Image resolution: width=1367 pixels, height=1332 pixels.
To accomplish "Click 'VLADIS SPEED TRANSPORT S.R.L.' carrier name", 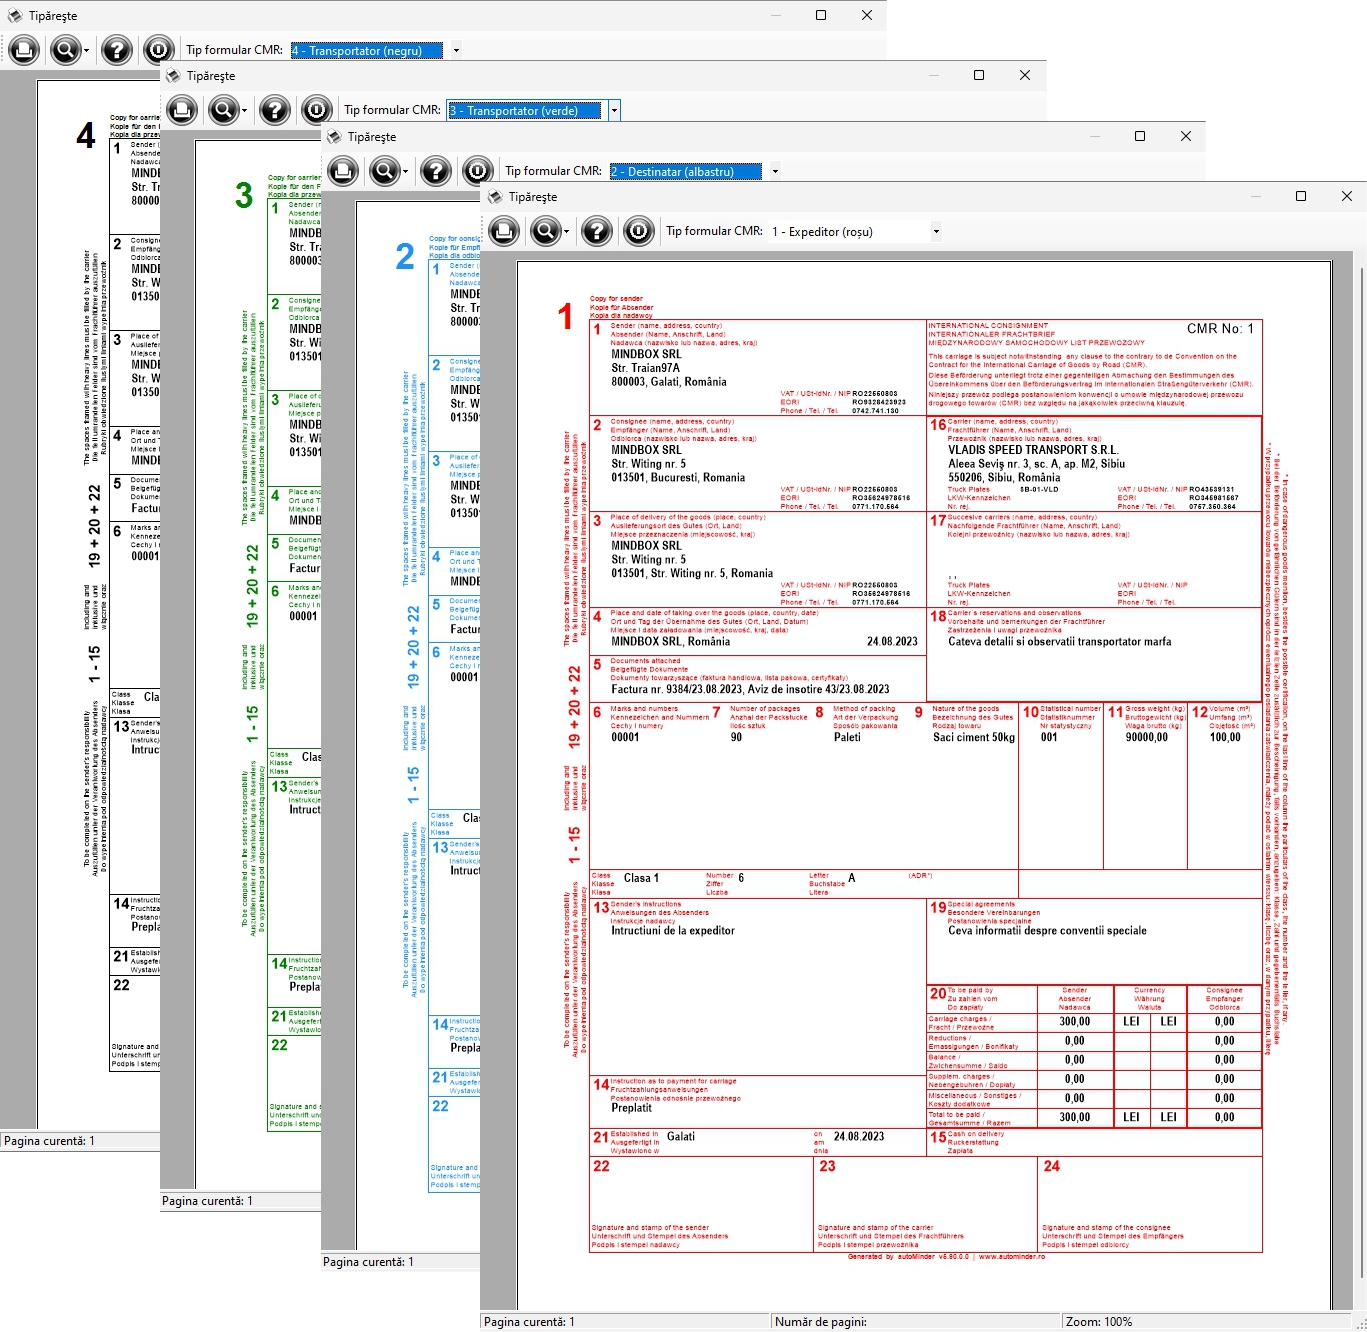I will [x=1033, y=450].
